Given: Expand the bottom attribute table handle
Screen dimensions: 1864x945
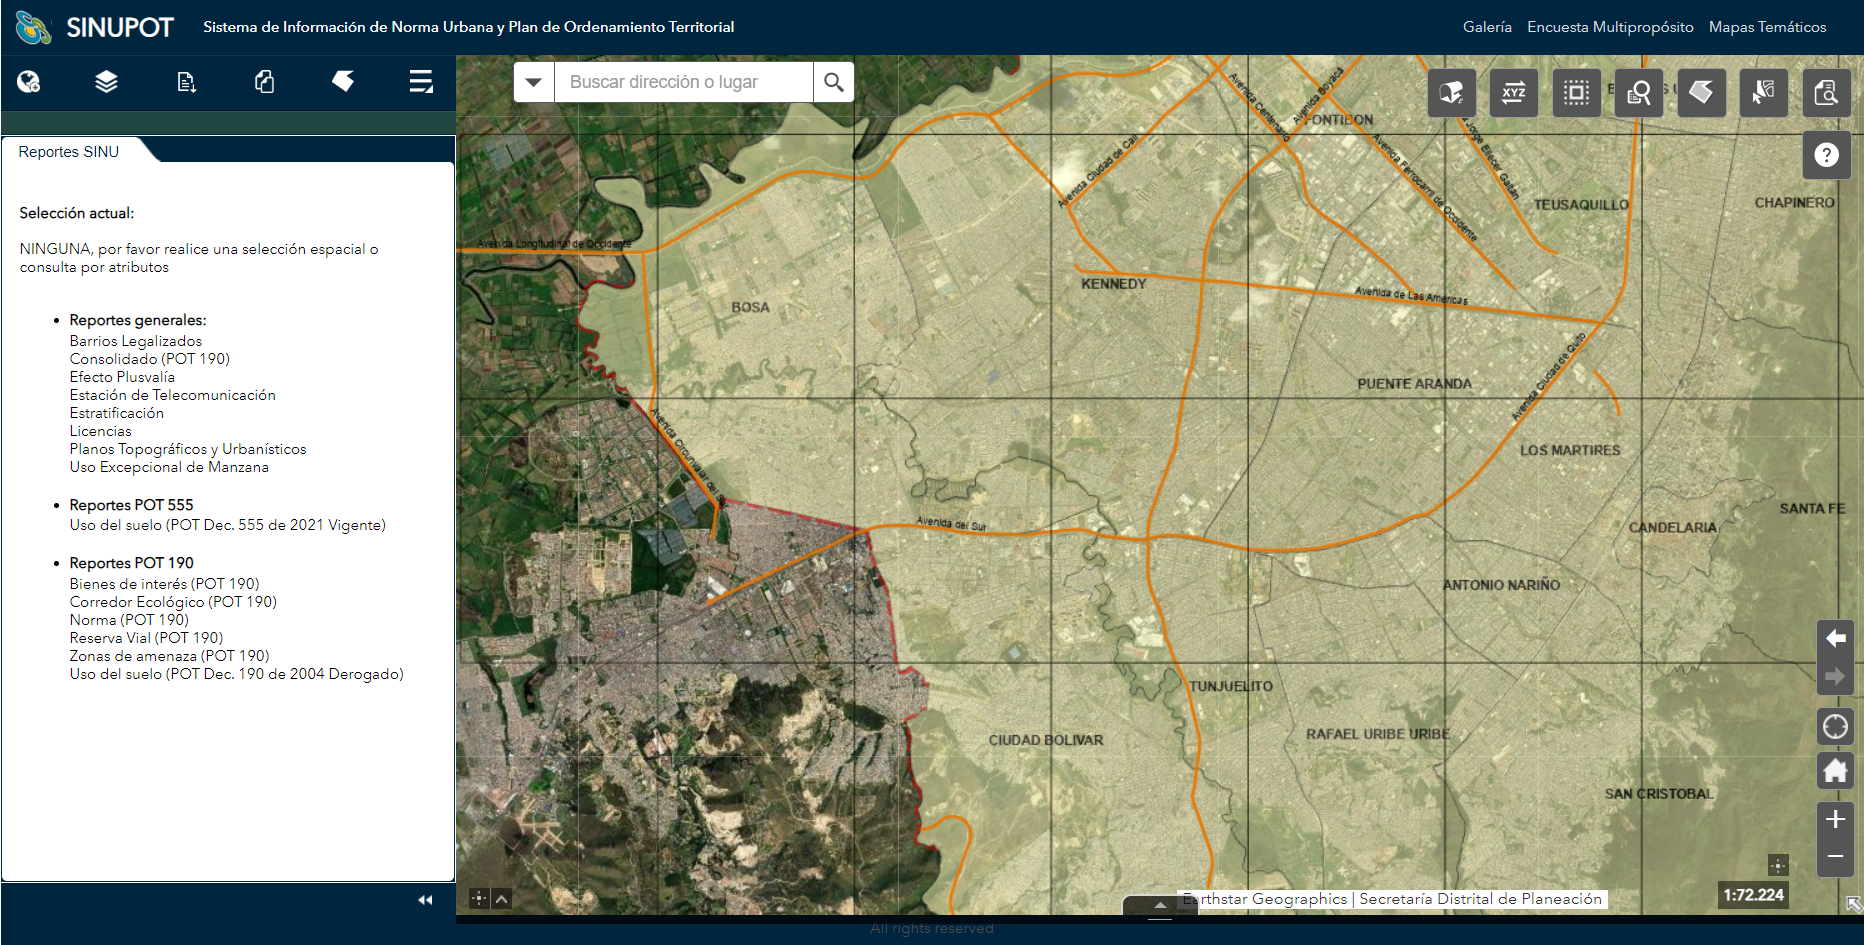Looking at the screenshot, I should 1160,905.
